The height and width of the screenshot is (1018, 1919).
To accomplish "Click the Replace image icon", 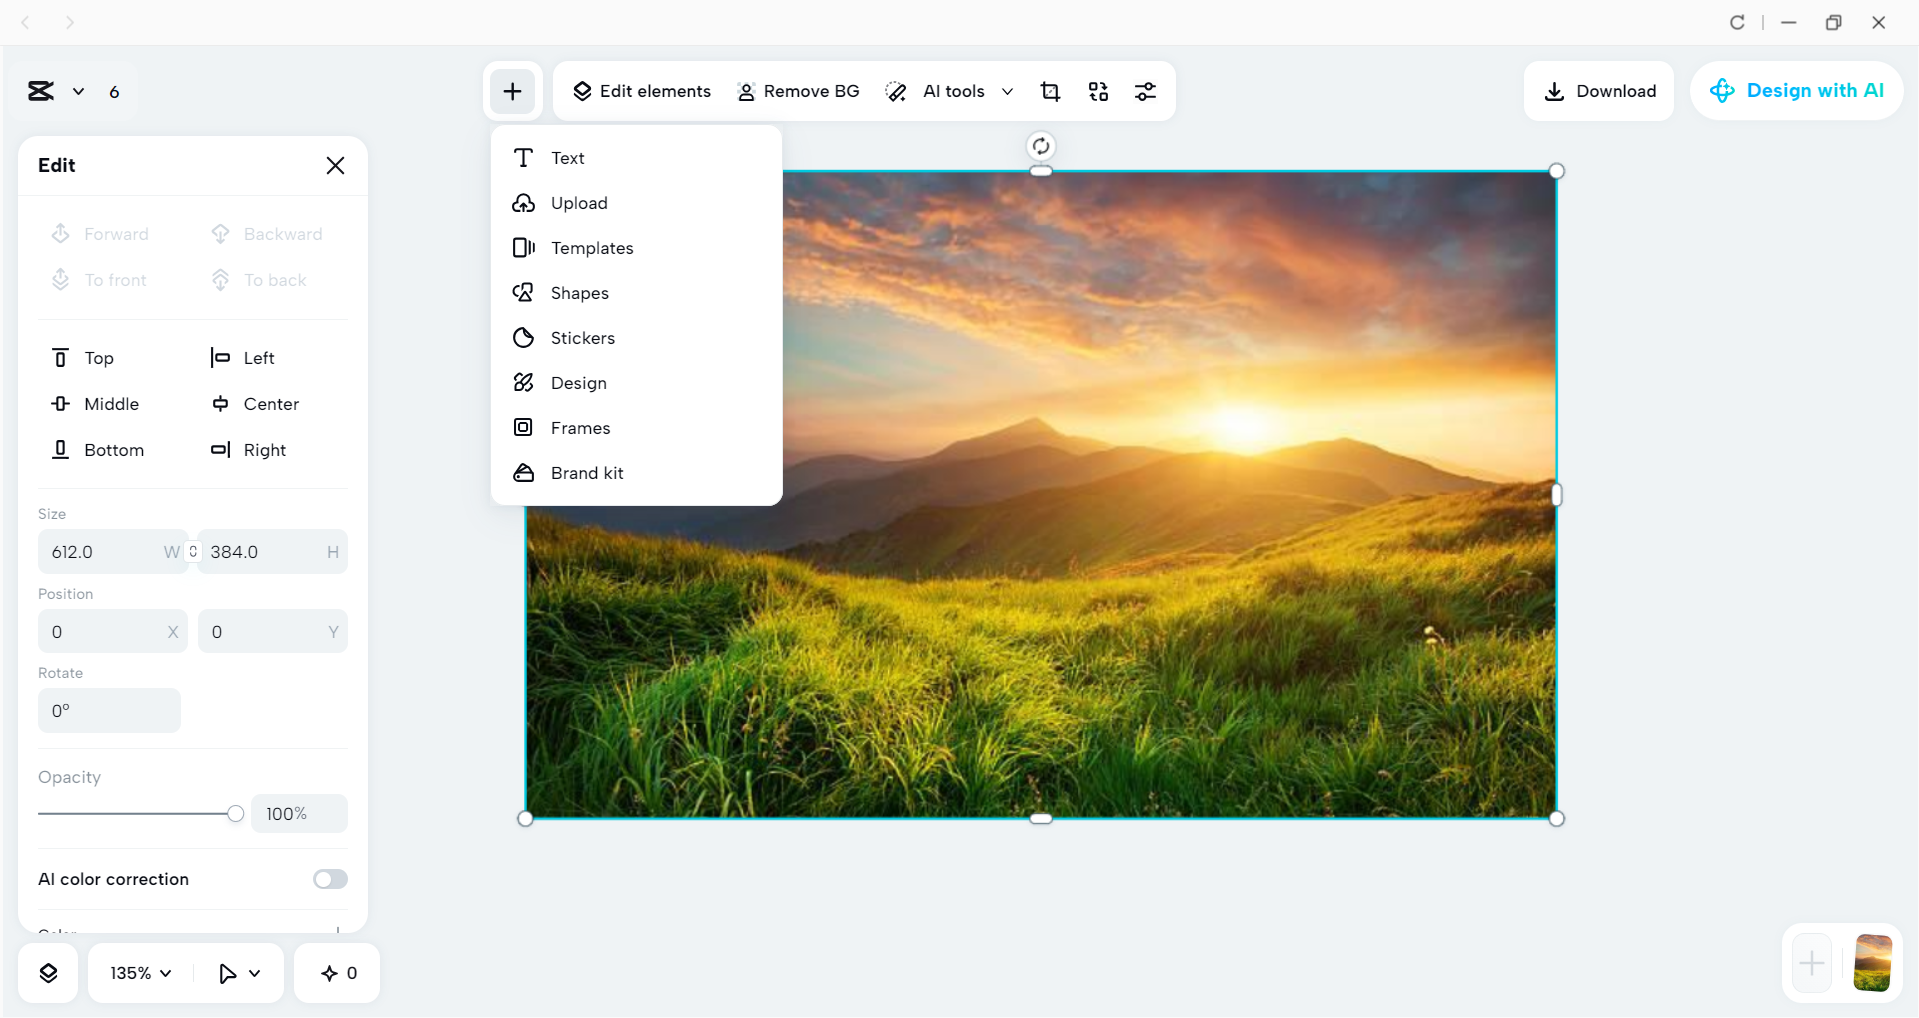I will click(1098, 91).
